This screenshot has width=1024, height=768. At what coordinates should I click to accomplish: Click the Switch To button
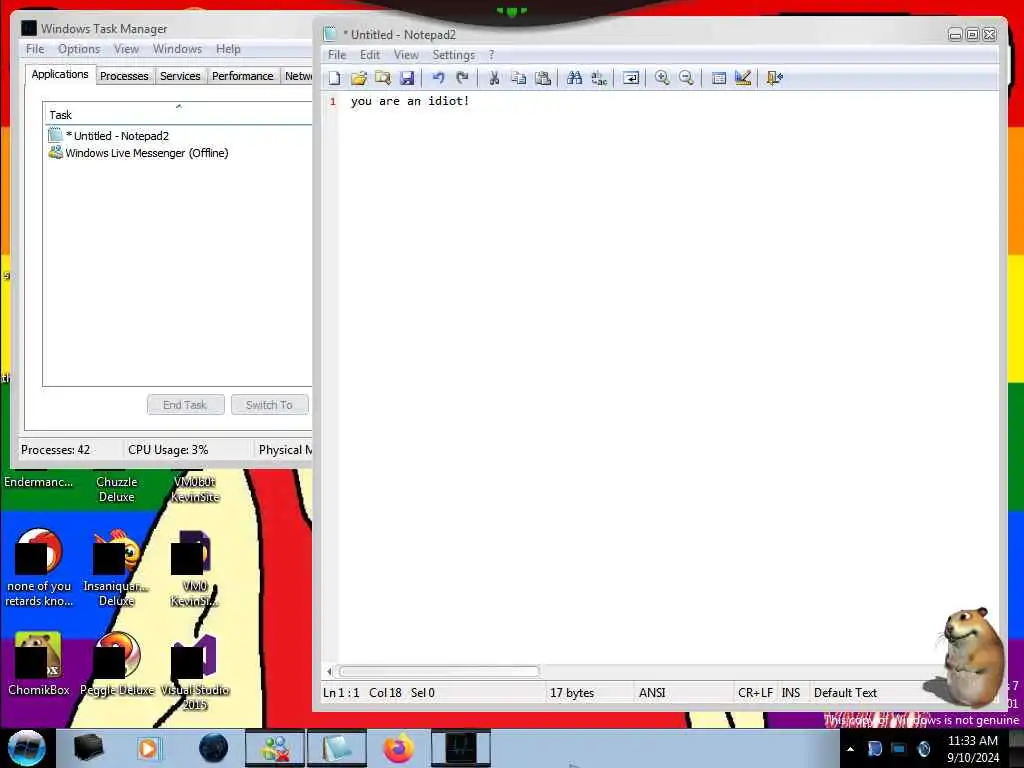[x=269, y=405]
